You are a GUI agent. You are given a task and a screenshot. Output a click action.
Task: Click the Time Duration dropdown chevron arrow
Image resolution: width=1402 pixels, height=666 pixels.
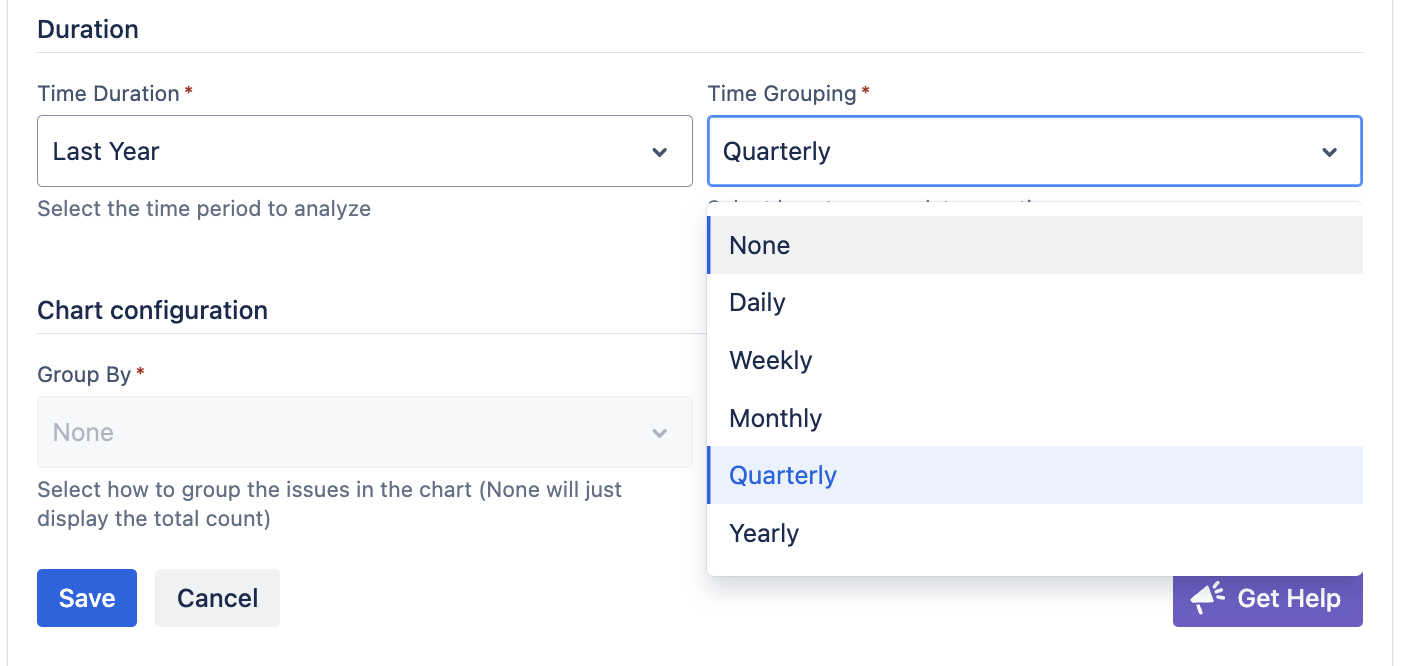(x=660, y=152)
